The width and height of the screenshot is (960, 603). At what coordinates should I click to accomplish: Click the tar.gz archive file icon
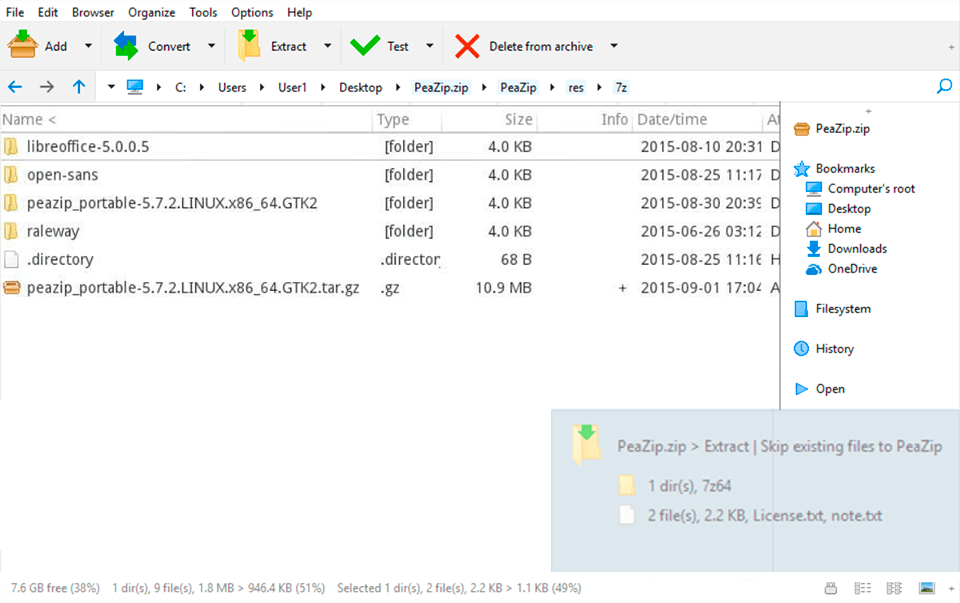click(12, 287)
